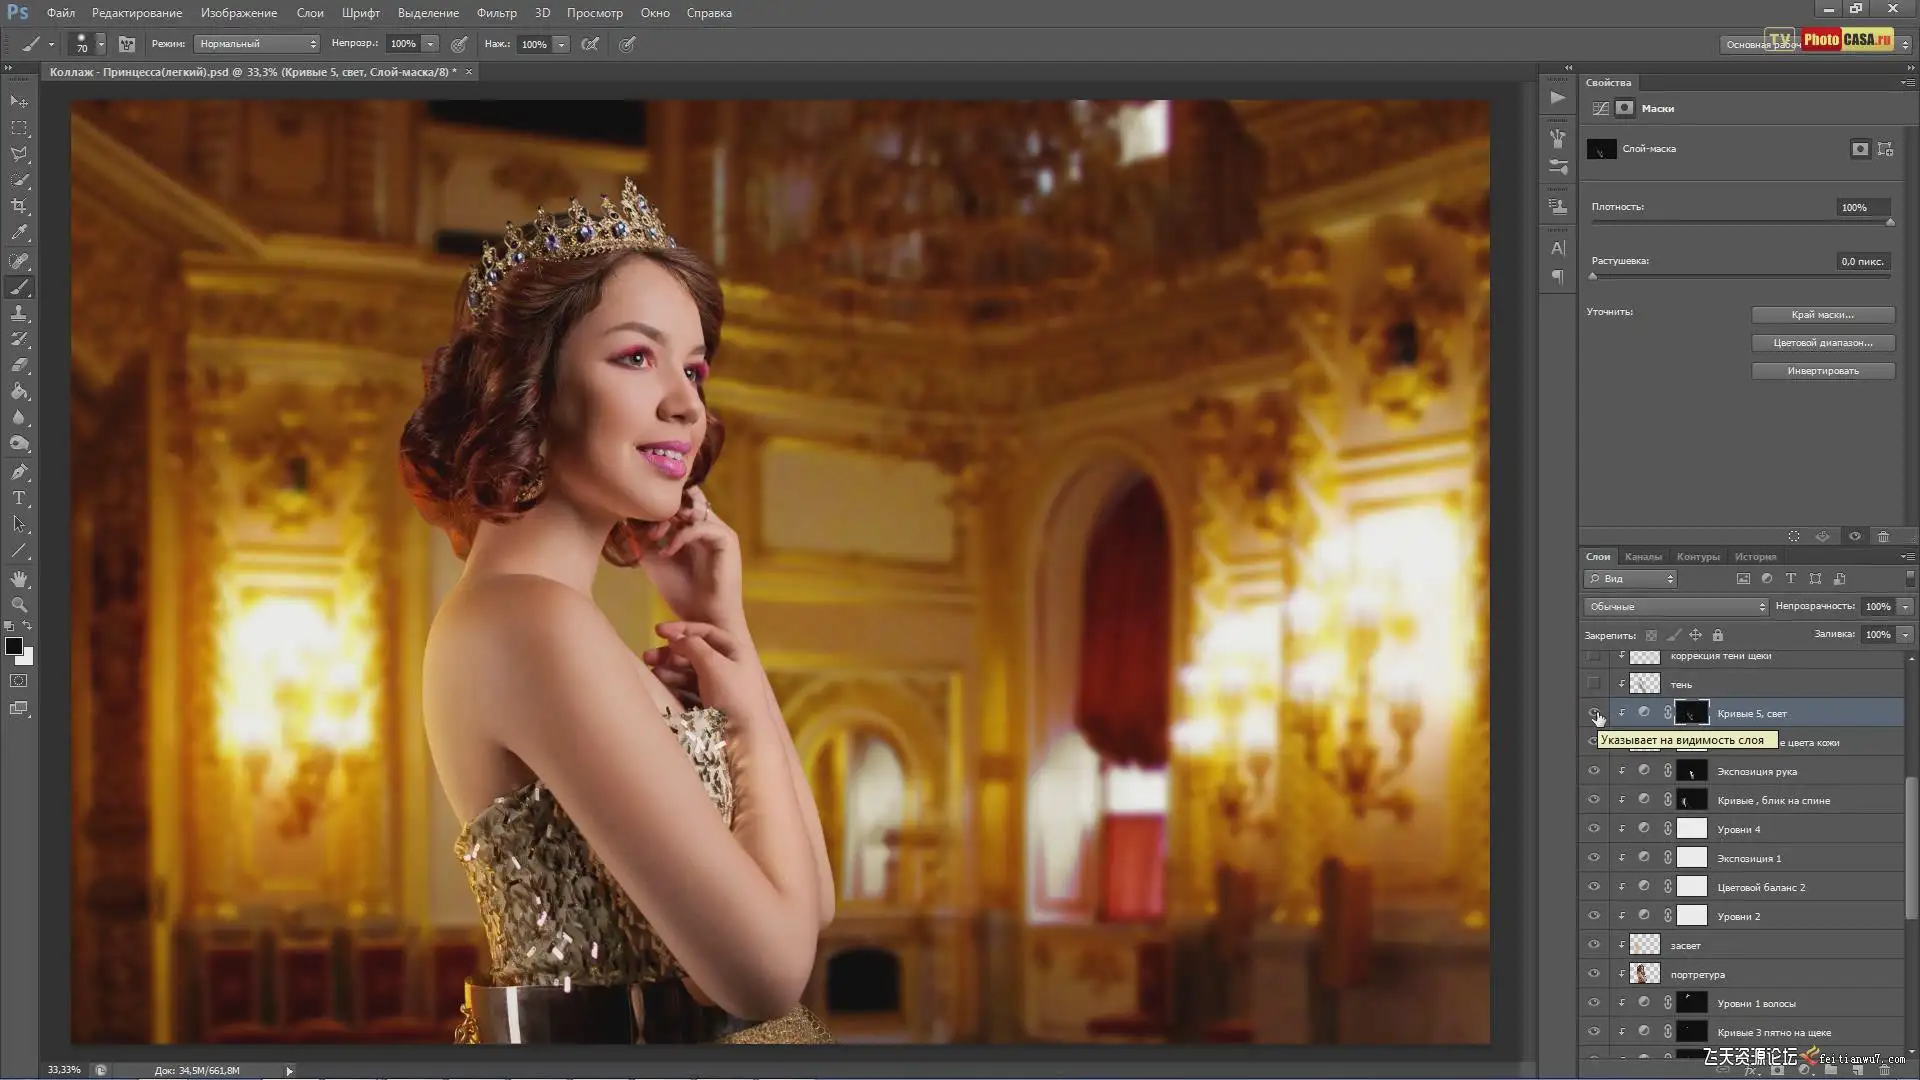Click the Край маски button
The width and height of the screenshot is (1920, 1080).
pos(1822,315)
